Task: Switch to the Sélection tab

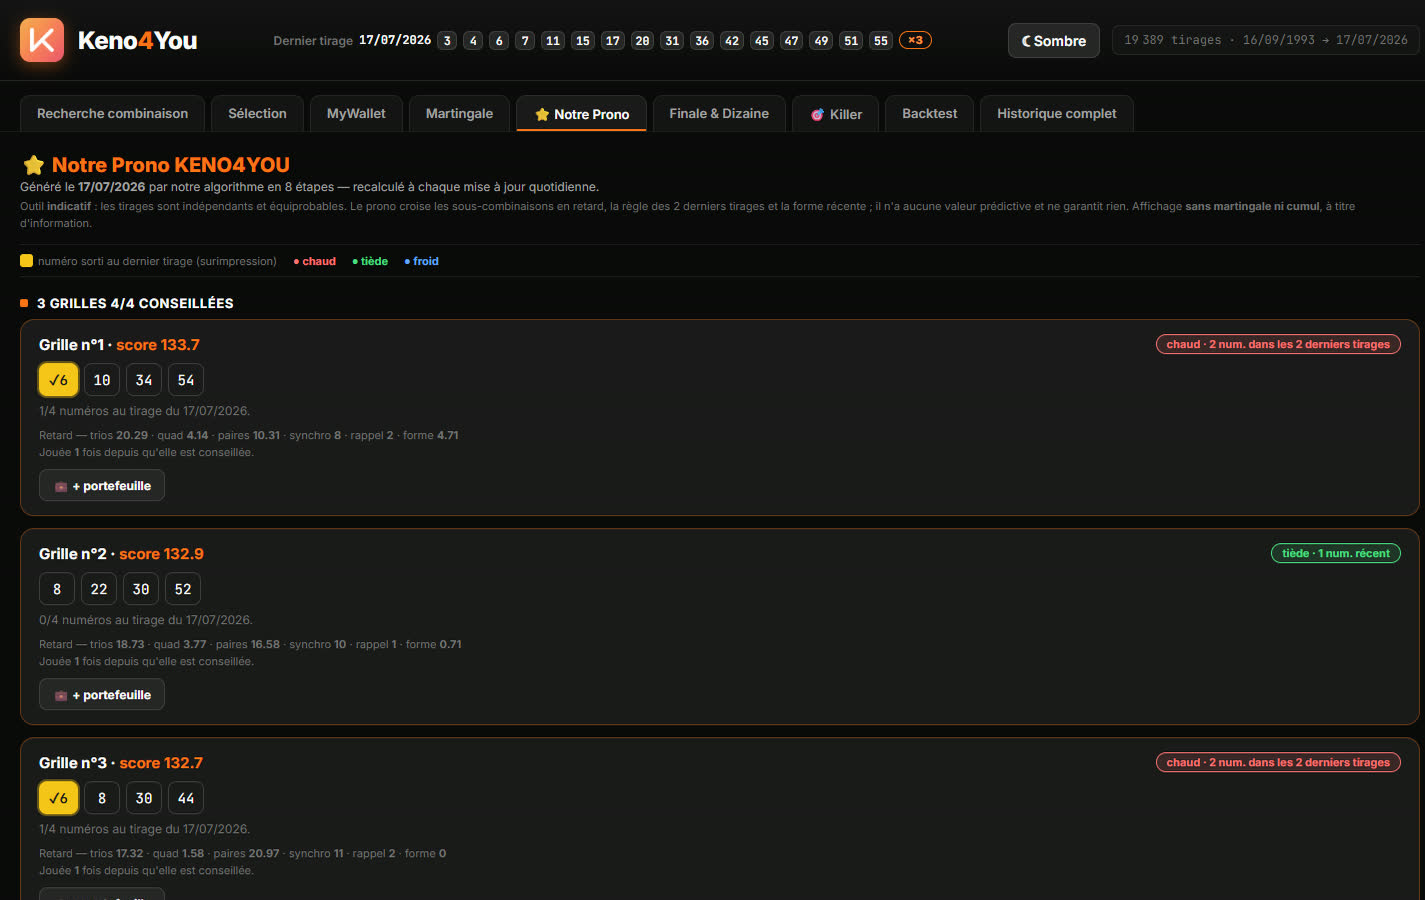Action: pyautogui.click(x=257, y=114)
